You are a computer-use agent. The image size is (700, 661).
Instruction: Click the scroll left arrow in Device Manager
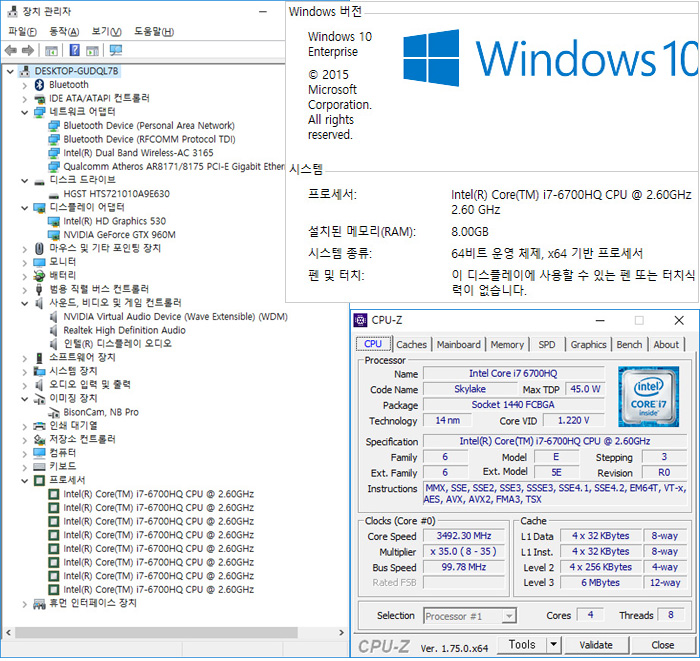point(8,632)
